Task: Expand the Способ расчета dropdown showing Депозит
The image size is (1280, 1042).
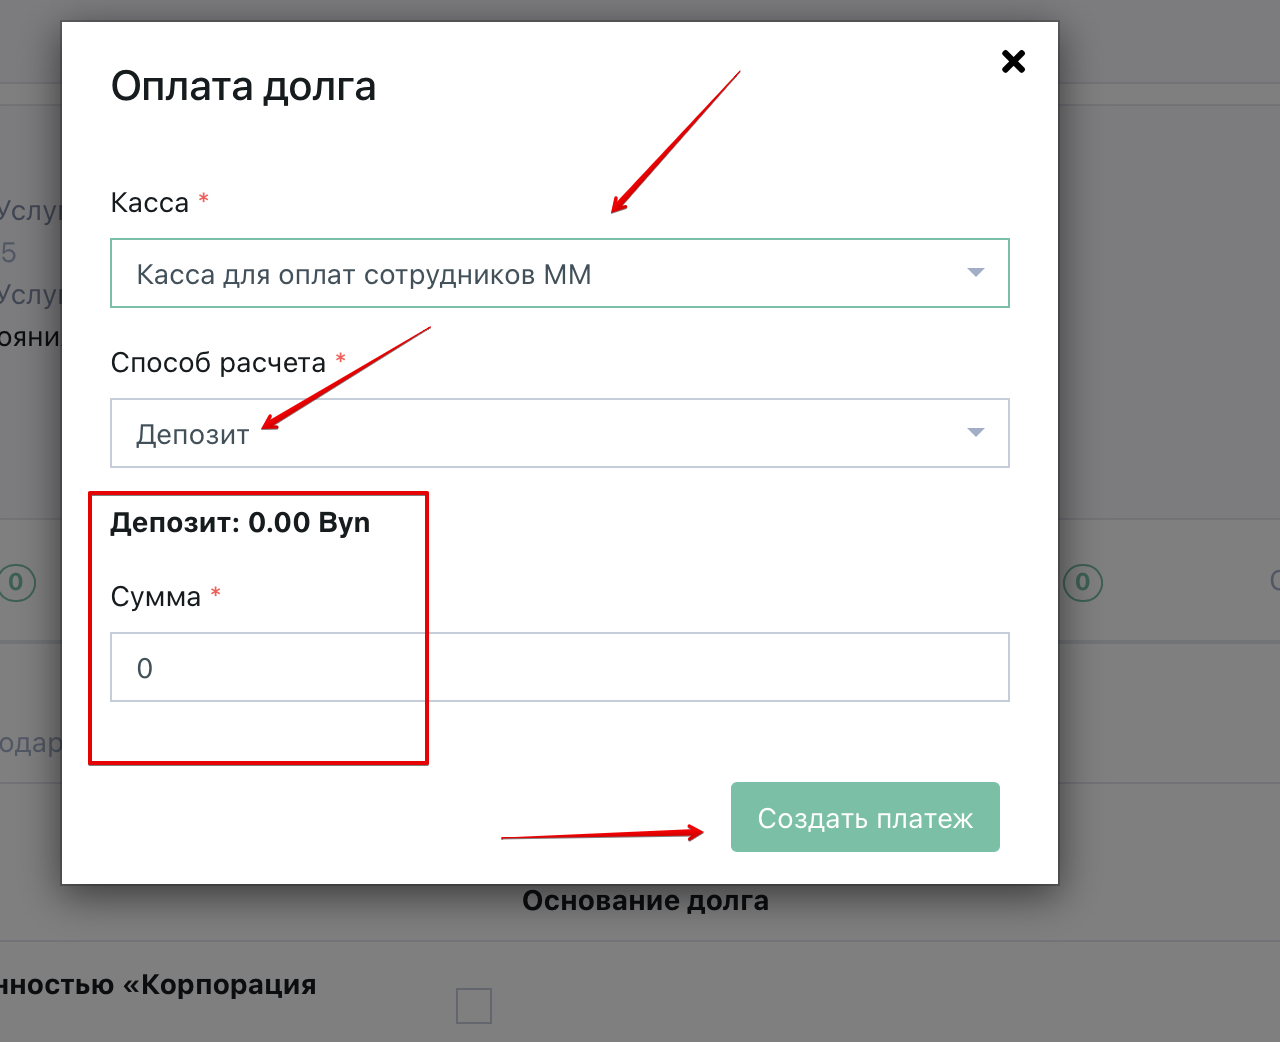Action: pos(540,433)
